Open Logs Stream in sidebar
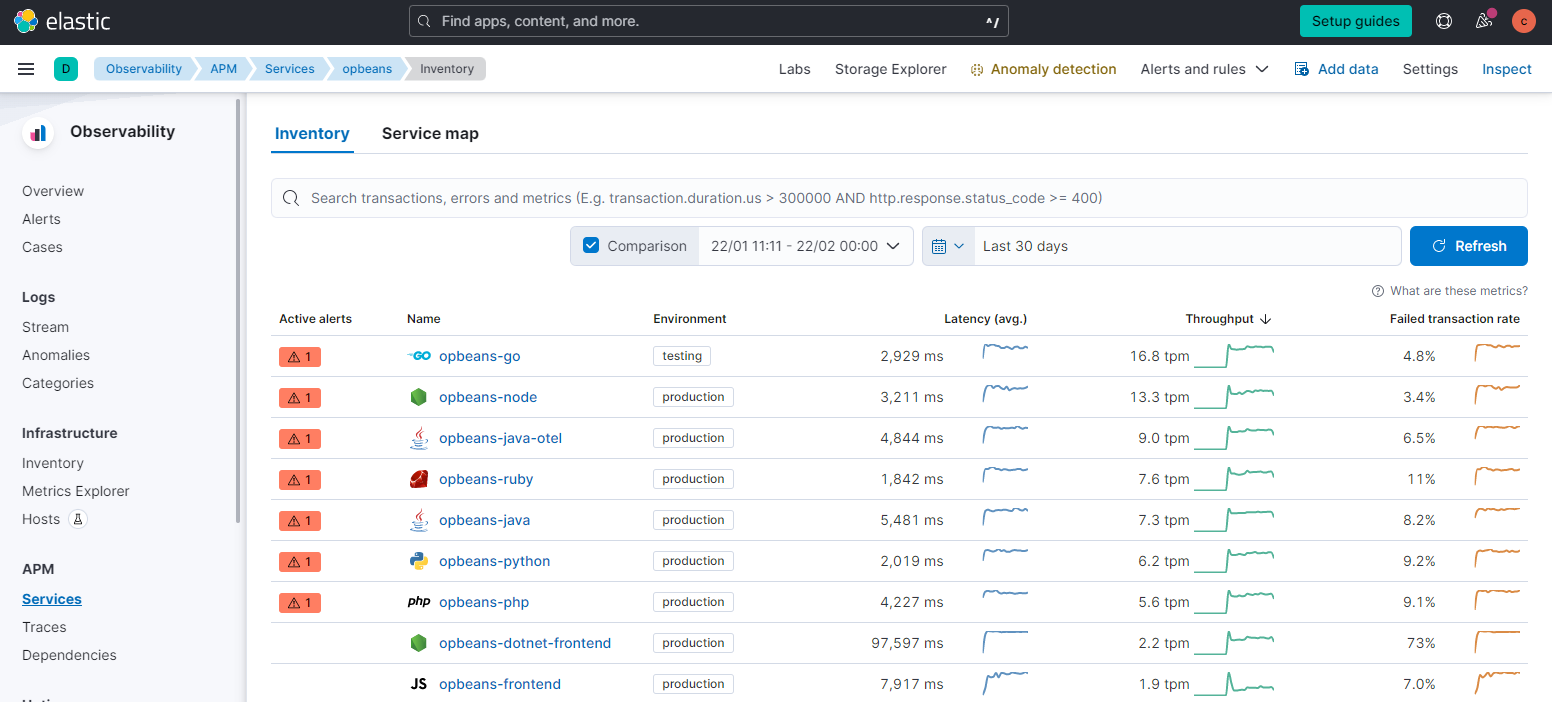Screen dimensions: 1552x702 pyautogui.click(x=45, y=327)
